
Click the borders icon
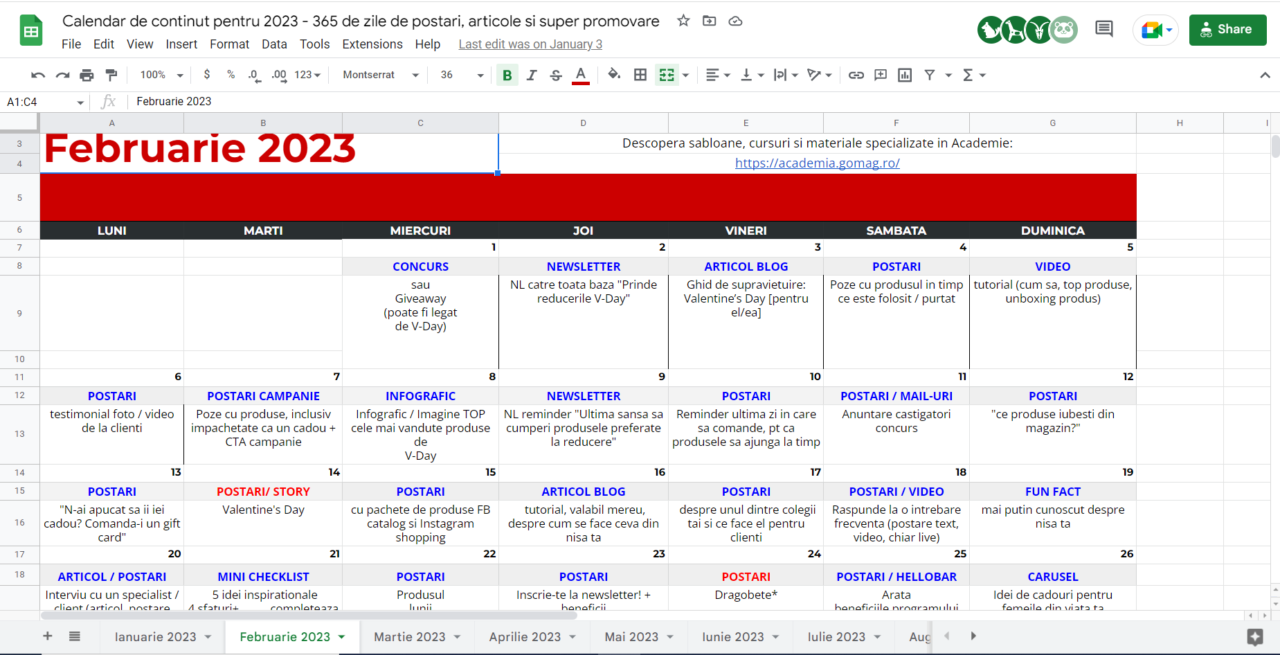click(640, 74)
